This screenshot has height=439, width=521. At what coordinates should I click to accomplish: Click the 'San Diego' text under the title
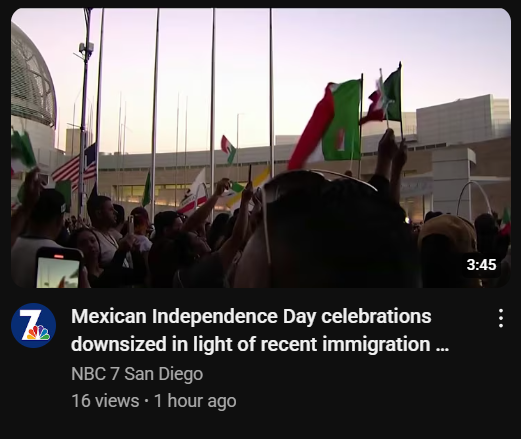click(163, 374)
